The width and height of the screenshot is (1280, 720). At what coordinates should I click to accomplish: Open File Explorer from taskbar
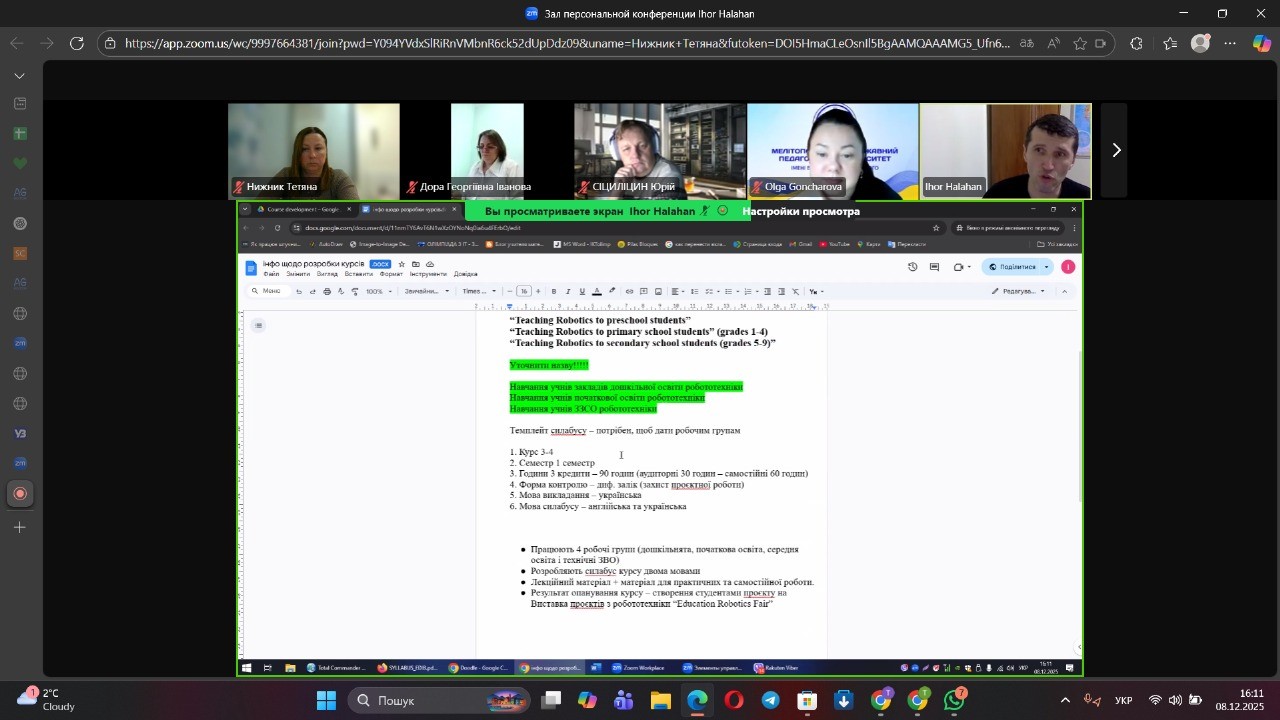tap(661, 701)
